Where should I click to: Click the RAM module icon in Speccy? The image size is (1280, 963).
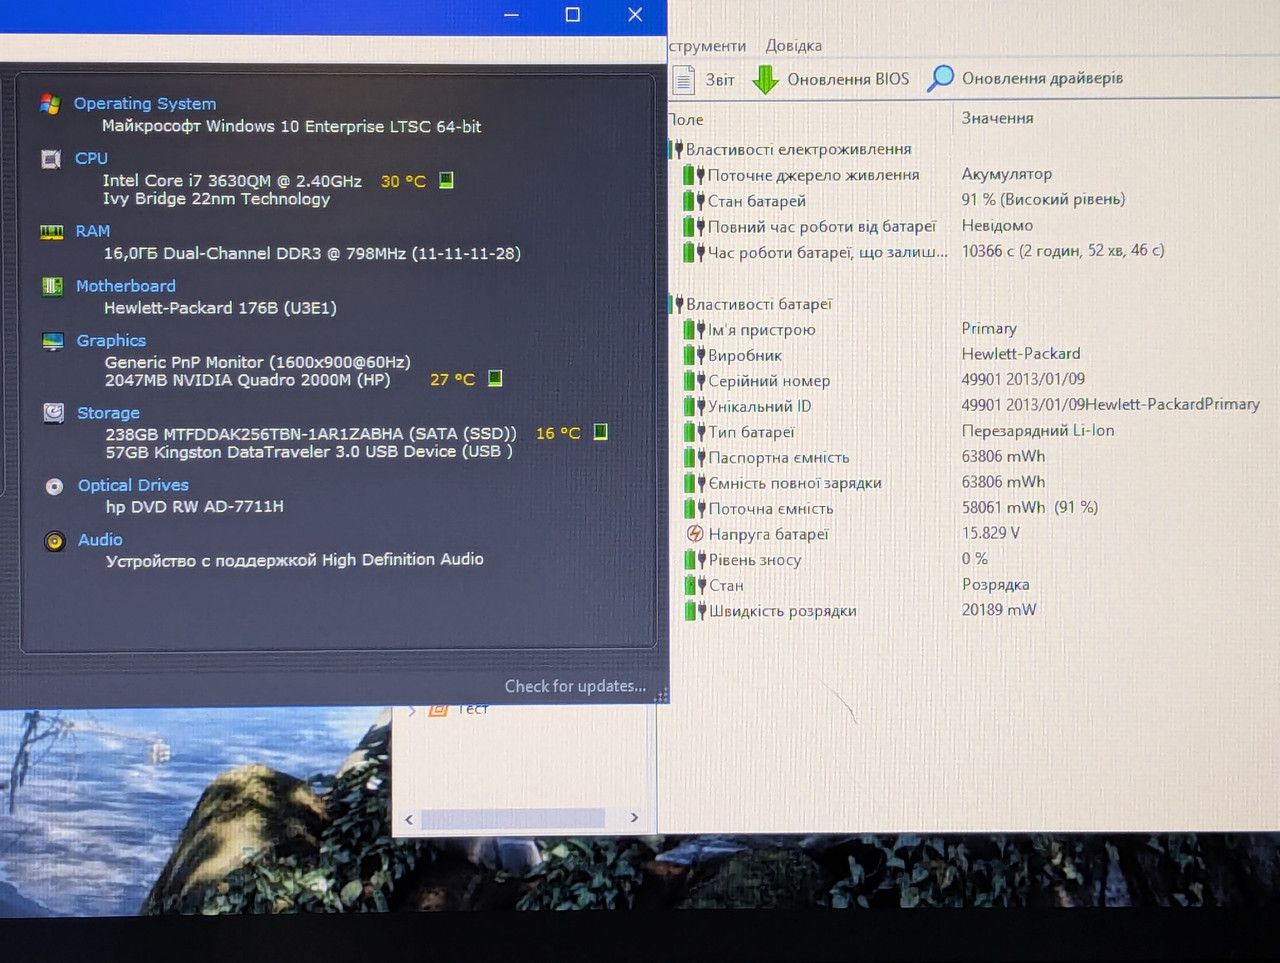click(52, 232)
